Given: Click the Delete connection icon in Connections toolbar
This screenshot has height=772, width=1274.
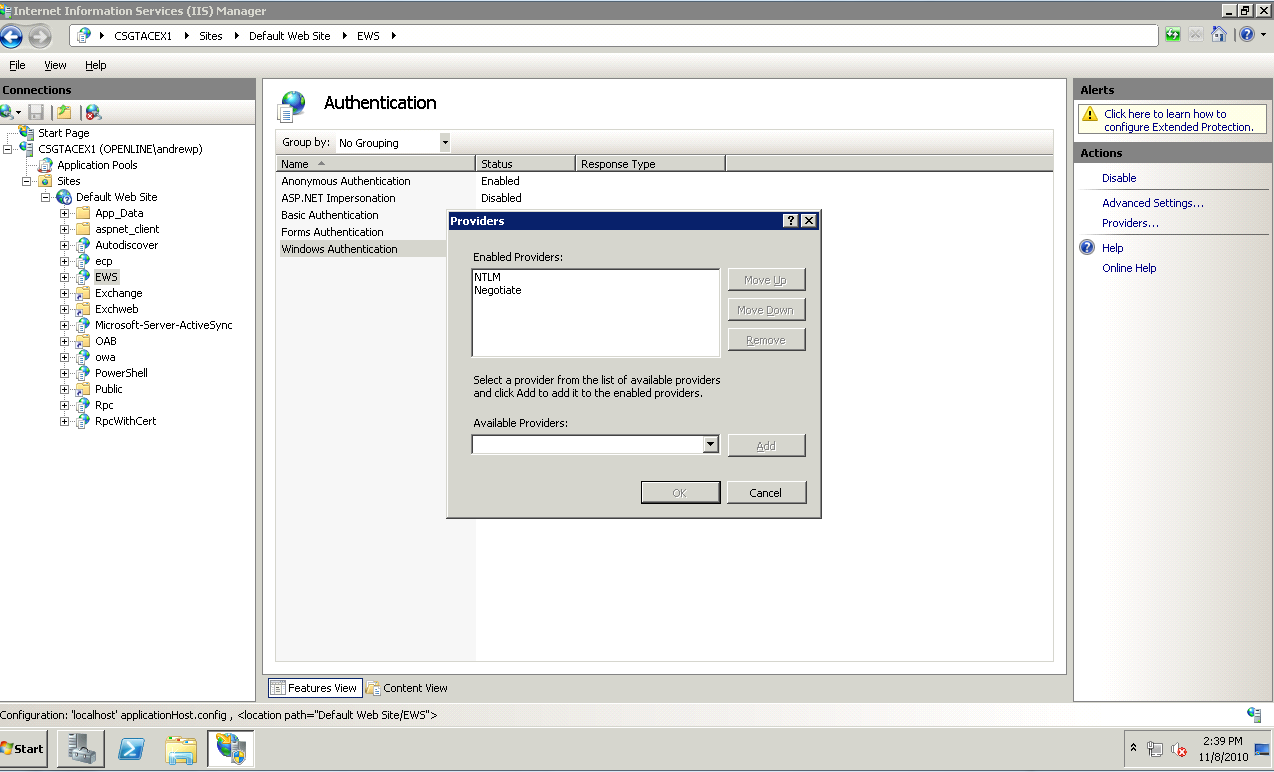Looking at the screenshot, I should [x=93, y=112].
